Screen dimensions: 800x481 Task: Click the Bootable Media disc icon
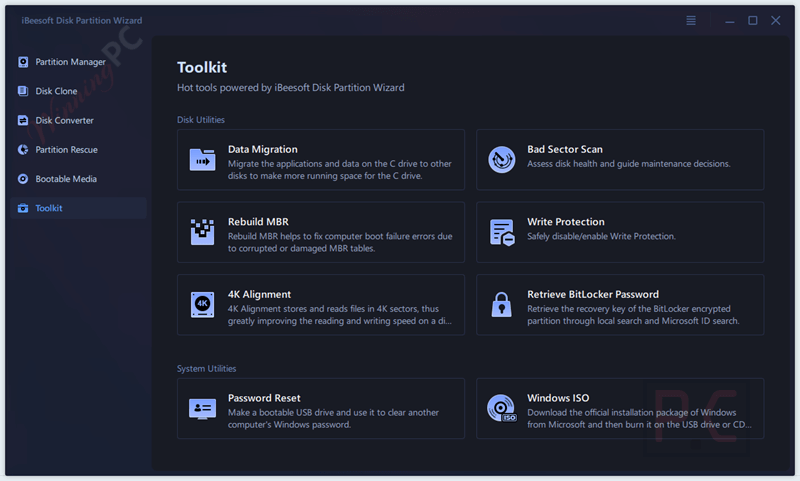pos(23,179)
